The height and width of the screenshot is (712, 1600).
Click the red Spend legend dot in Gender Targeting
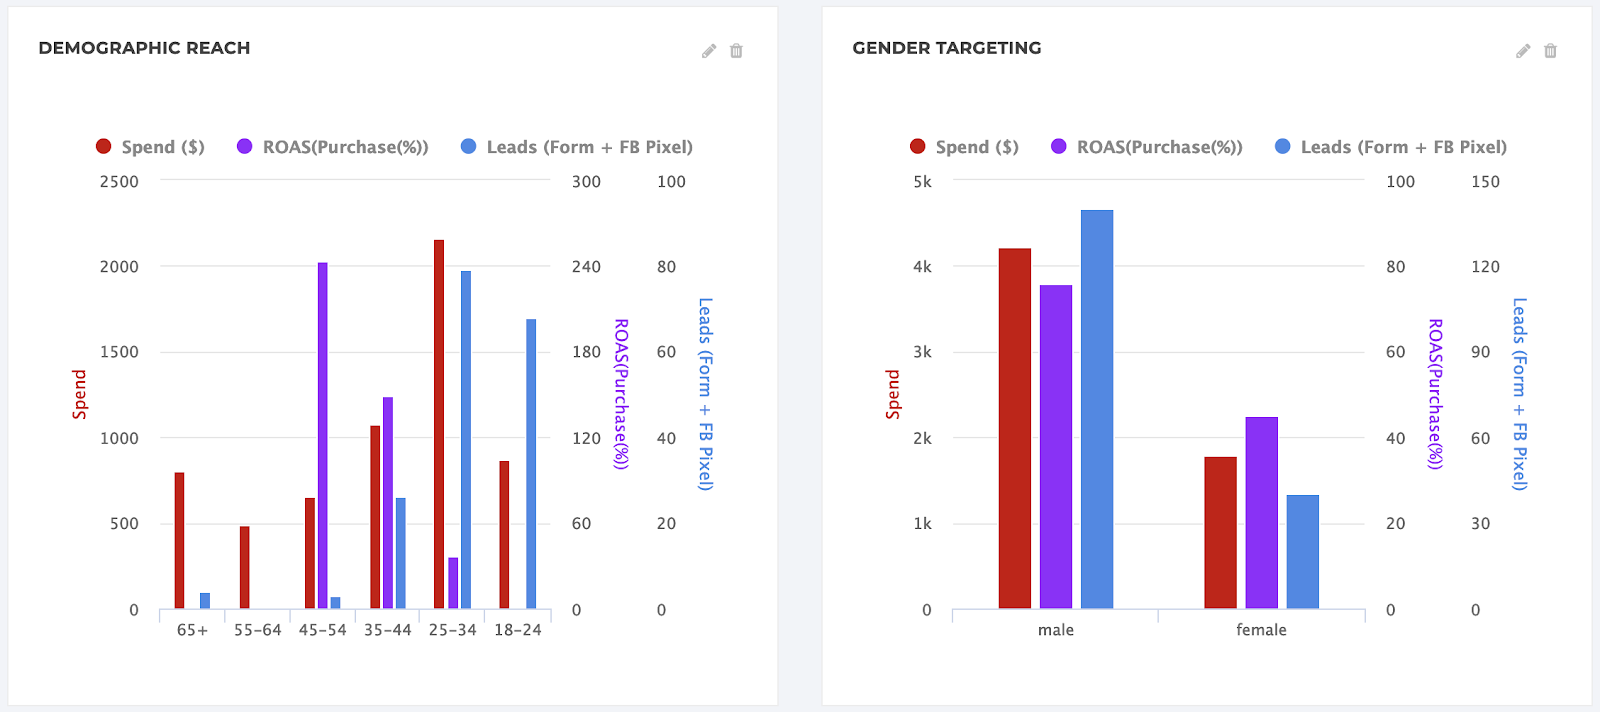click(916, 146)
